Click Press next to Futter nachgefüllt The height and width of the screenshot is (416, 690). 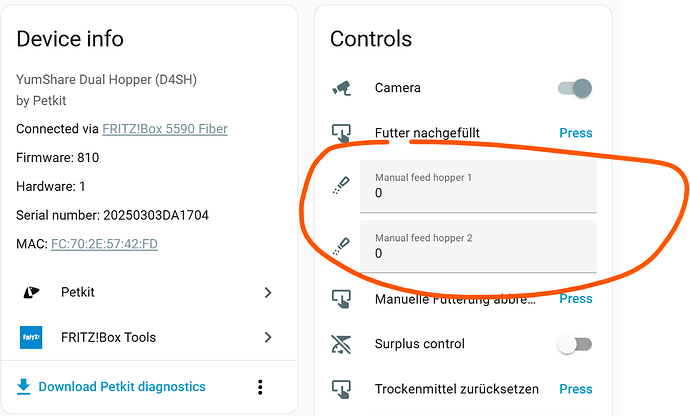(x=576, y=133)
